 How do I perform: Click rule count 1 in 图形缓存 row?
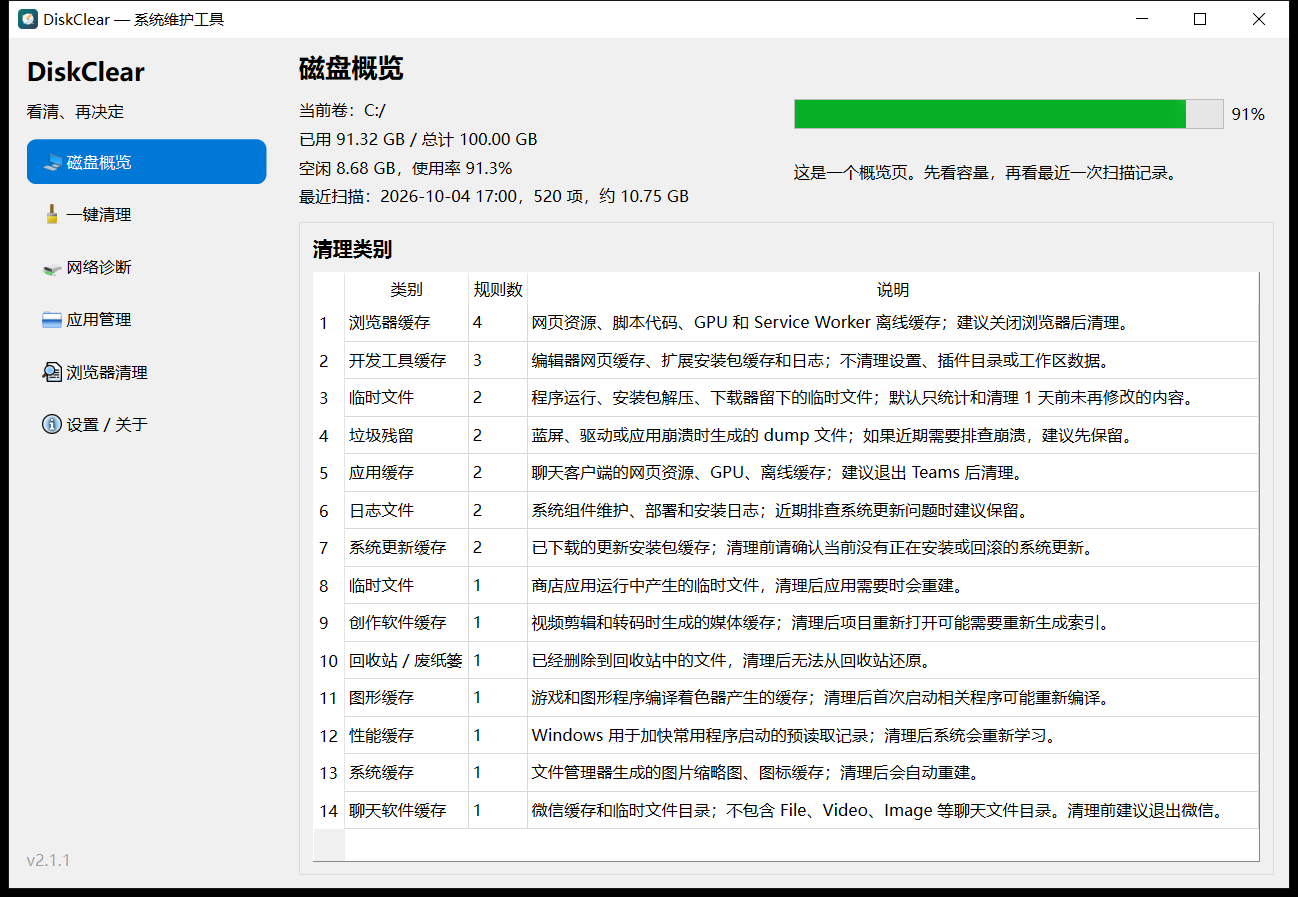(498, 698)
